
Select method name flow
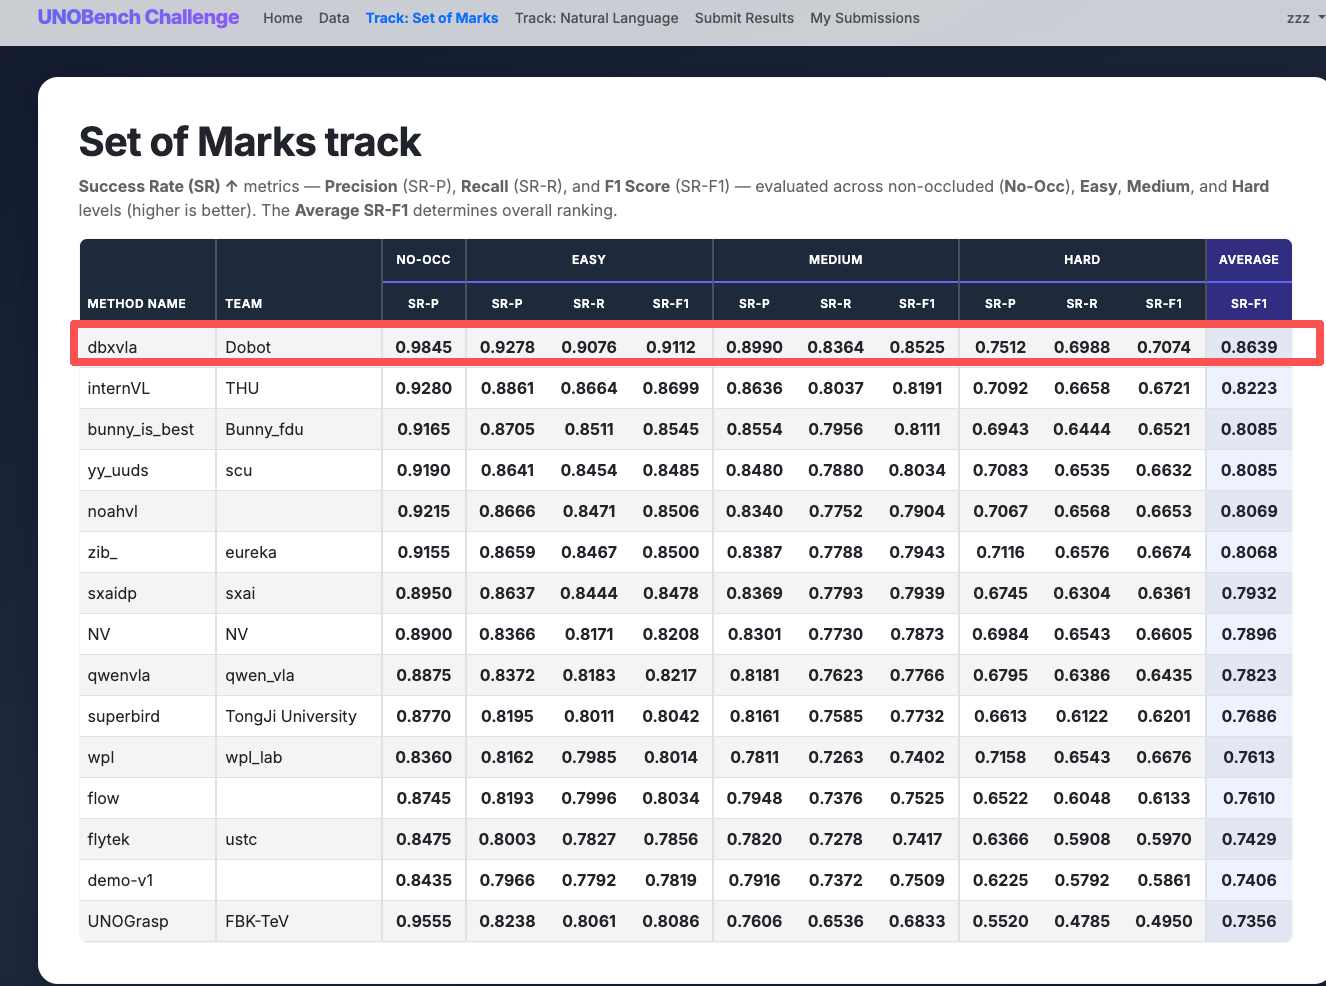103,798
